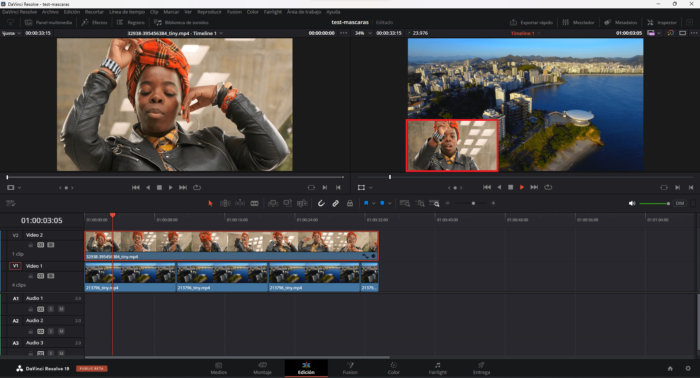The image size is (700, 378).
Task: Toggle the Linked Selection chain icon
Action: coord(335,204)
